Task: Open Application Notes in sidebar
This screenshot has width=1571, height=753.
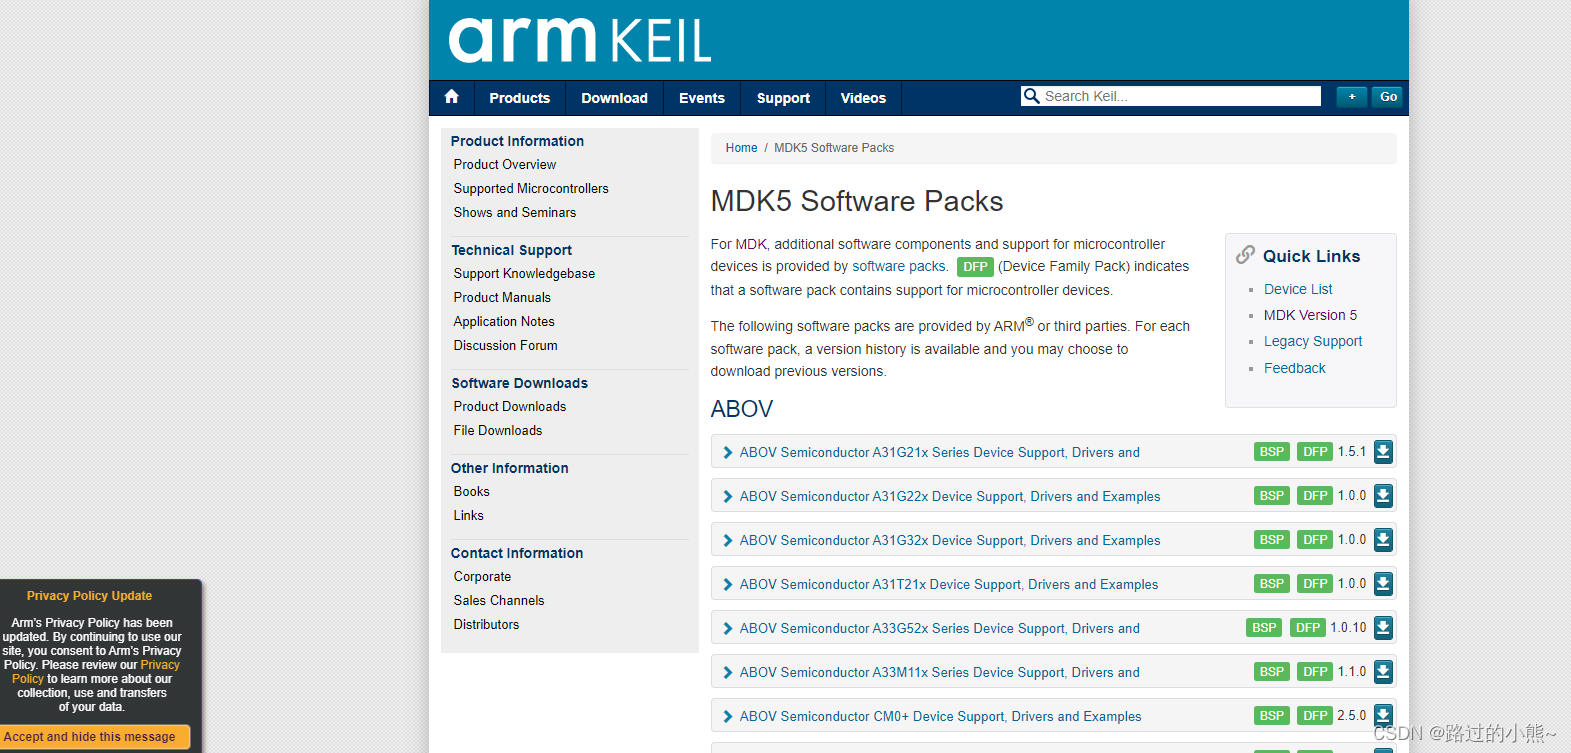Action: click(x=503, y=321)
